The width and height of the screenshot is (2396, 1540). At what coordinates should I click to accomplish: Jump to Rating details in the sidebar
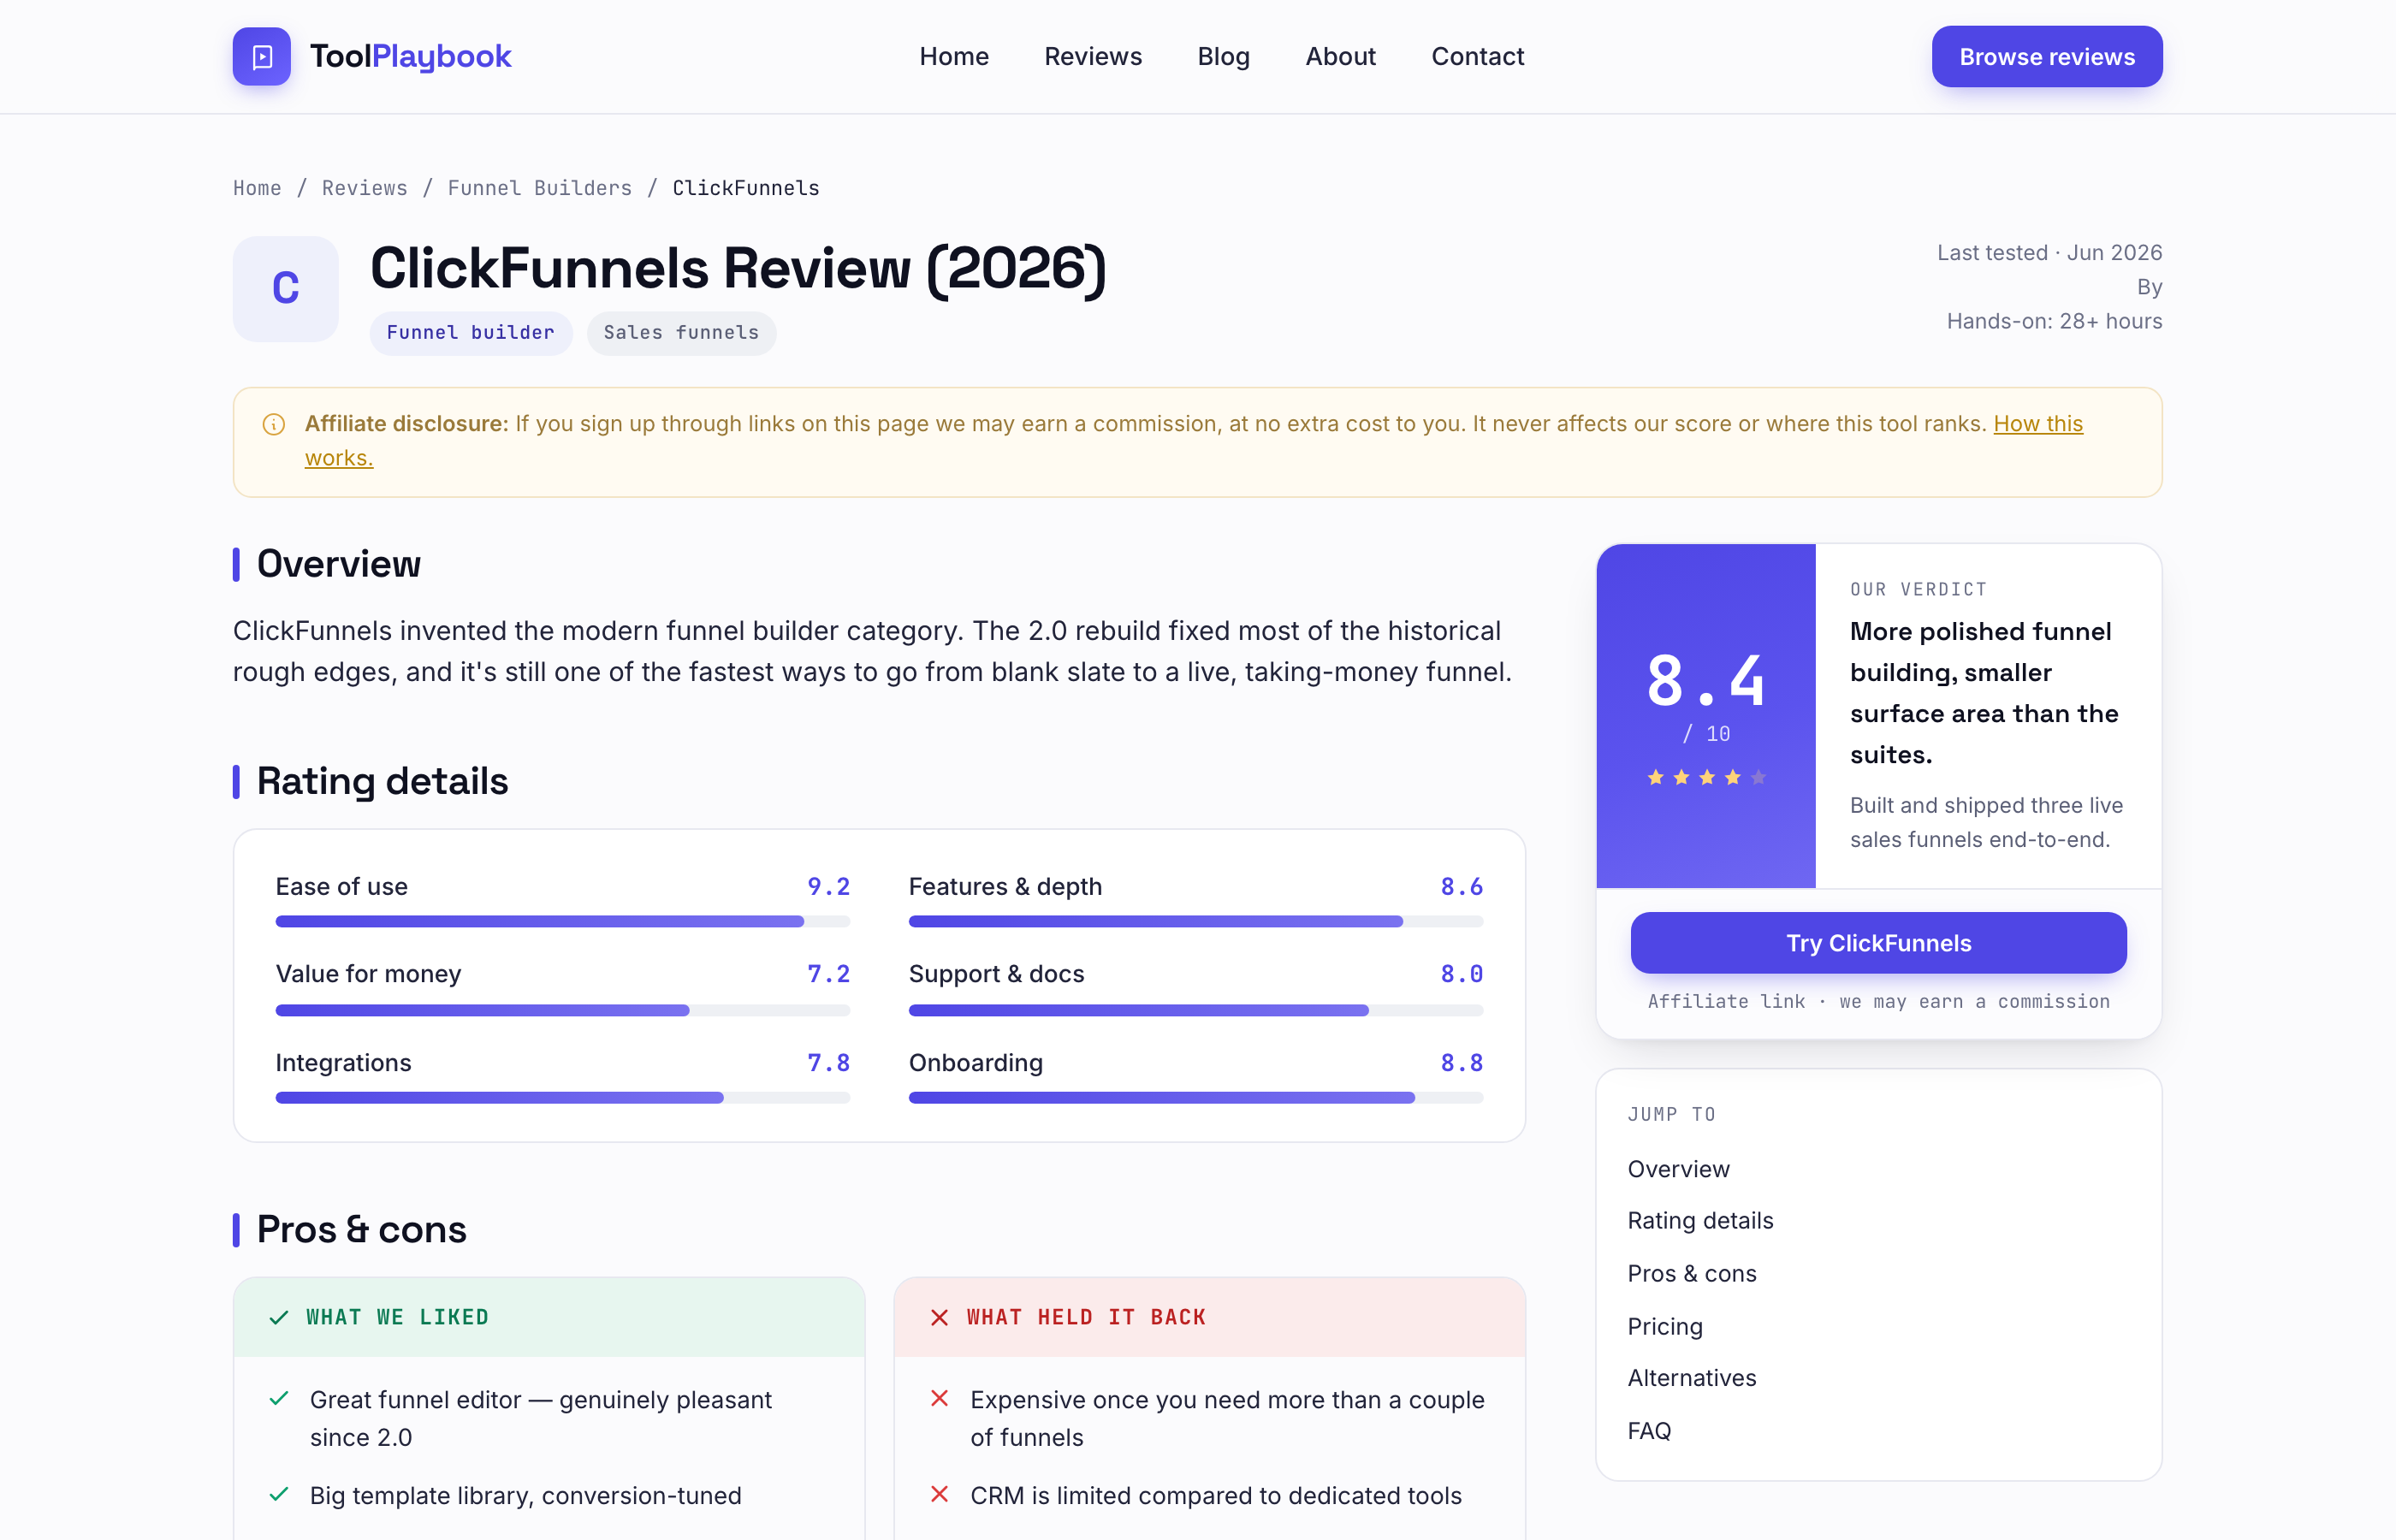point(1700,1220)
